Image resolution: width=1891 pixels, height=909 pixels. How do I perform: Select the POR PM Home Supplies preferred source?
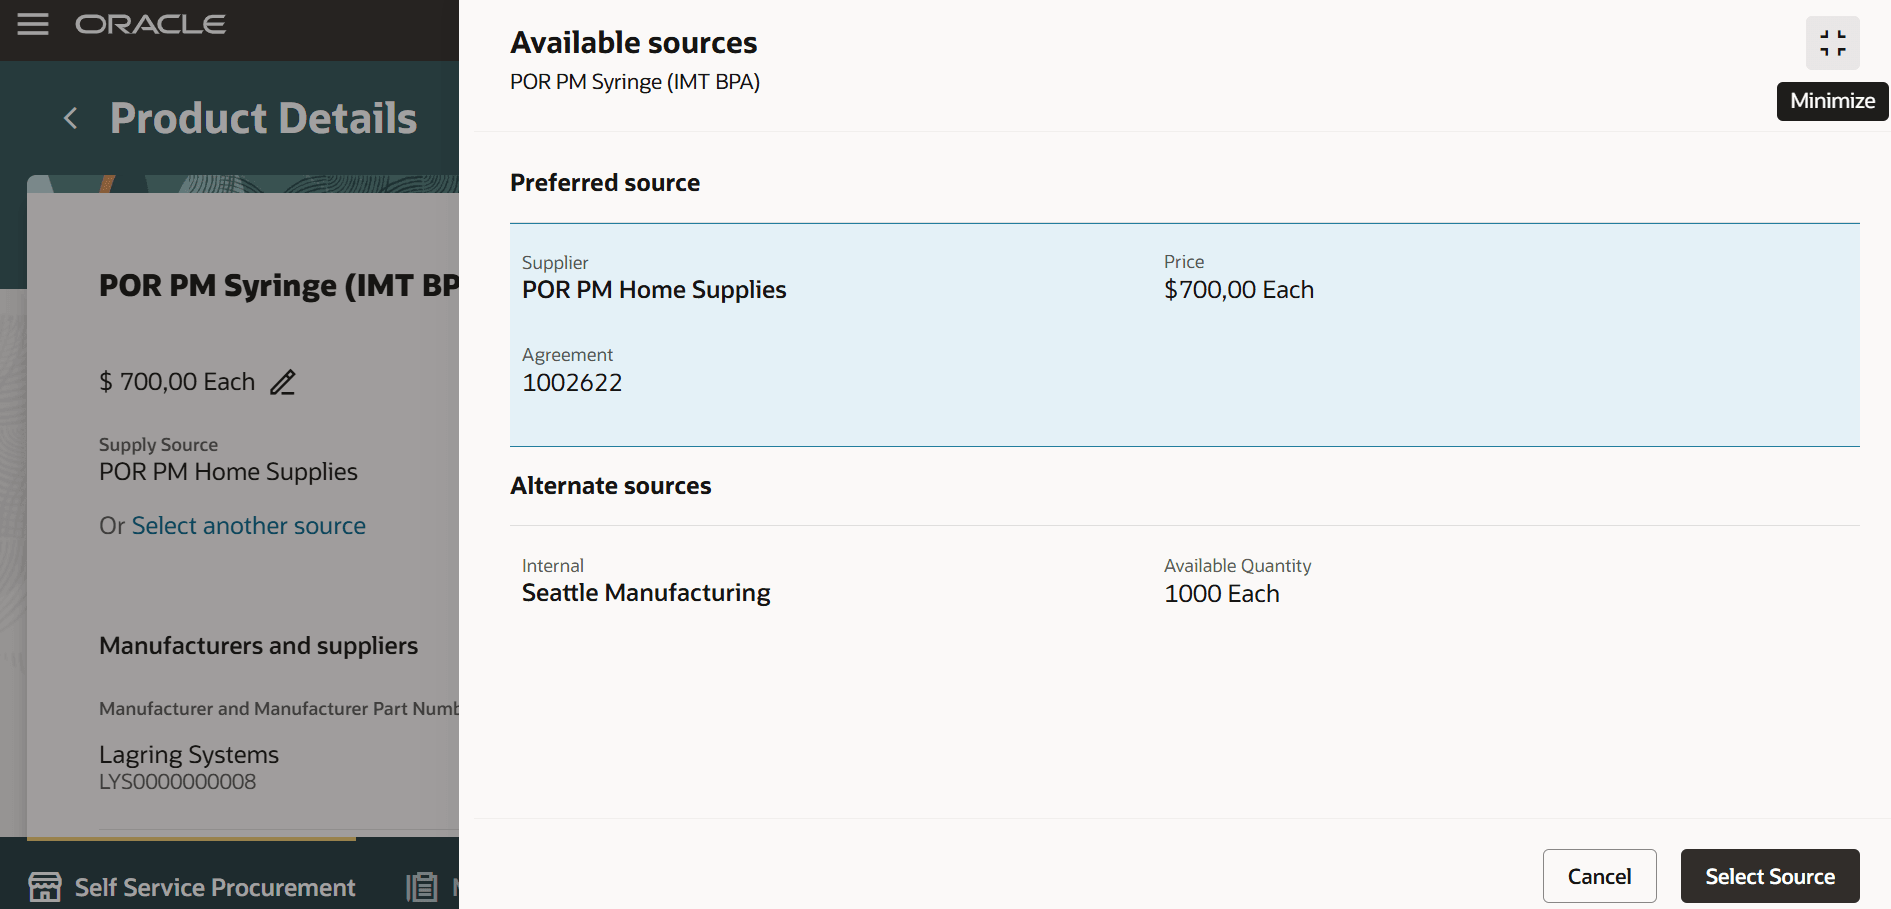tap(654, 289)
